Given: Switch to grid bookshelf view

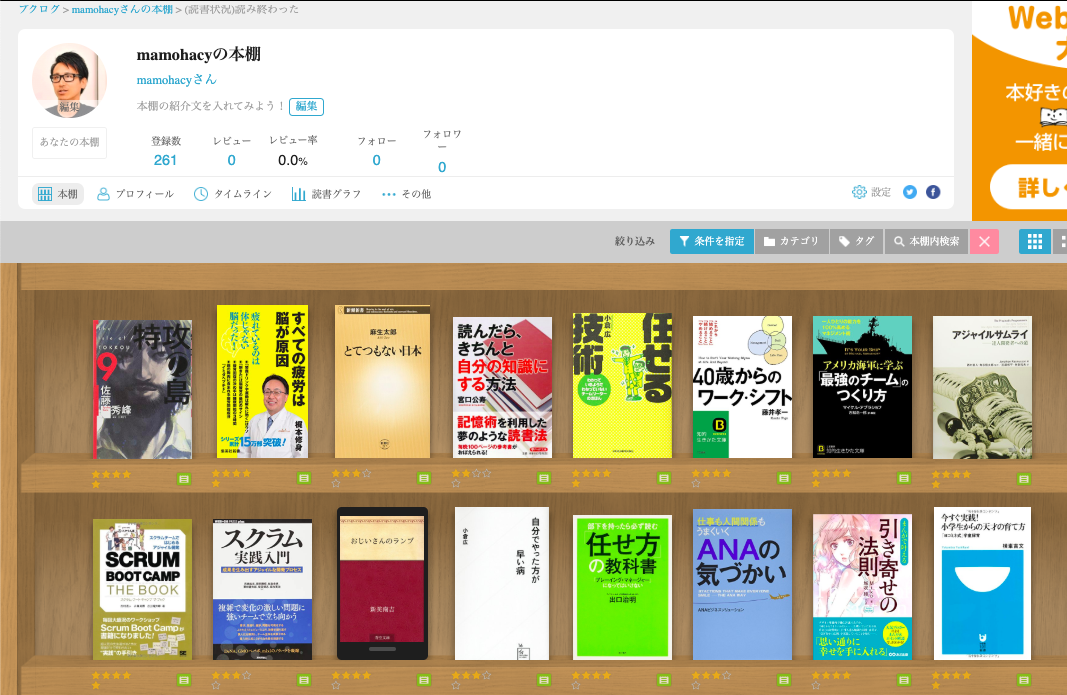Looking at the screenshot, I should coord(1034,241).
